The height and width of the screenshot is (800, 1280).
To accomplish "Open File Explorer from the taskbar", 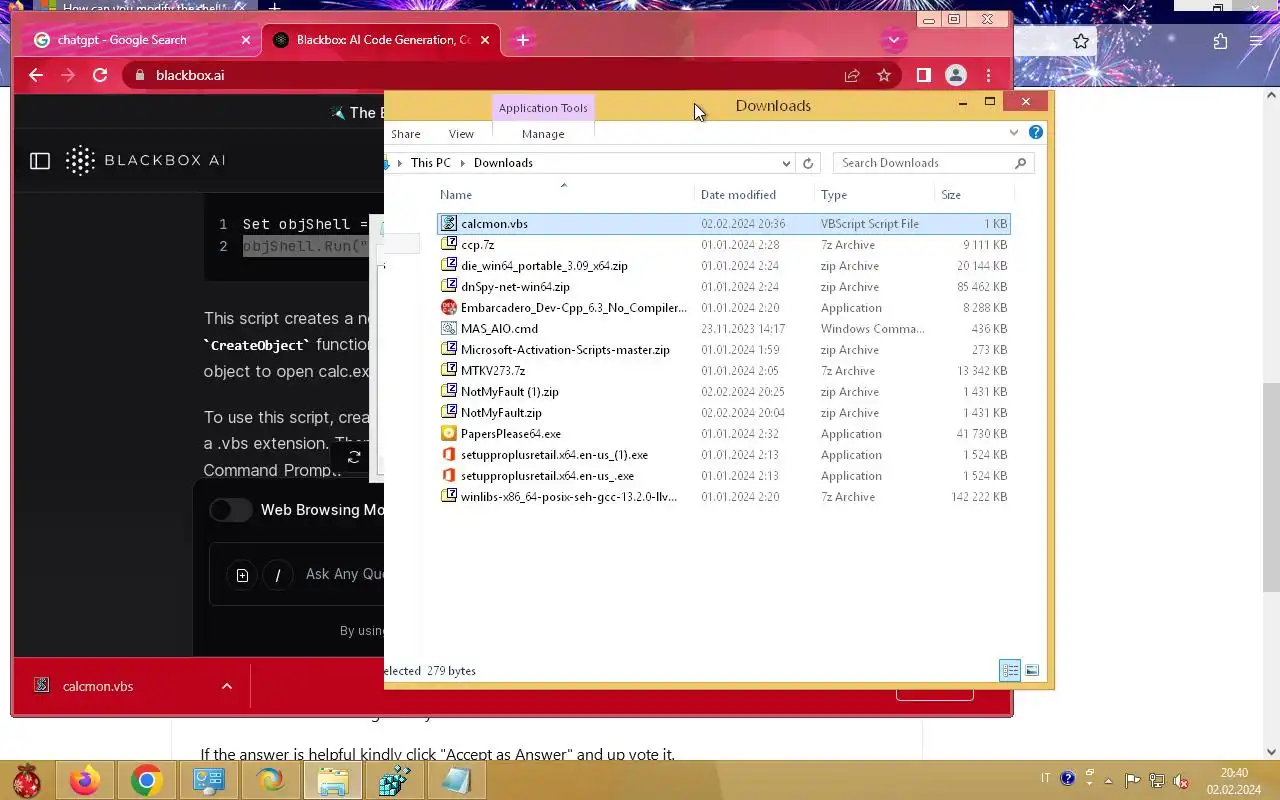I will [x=332, y=780].
